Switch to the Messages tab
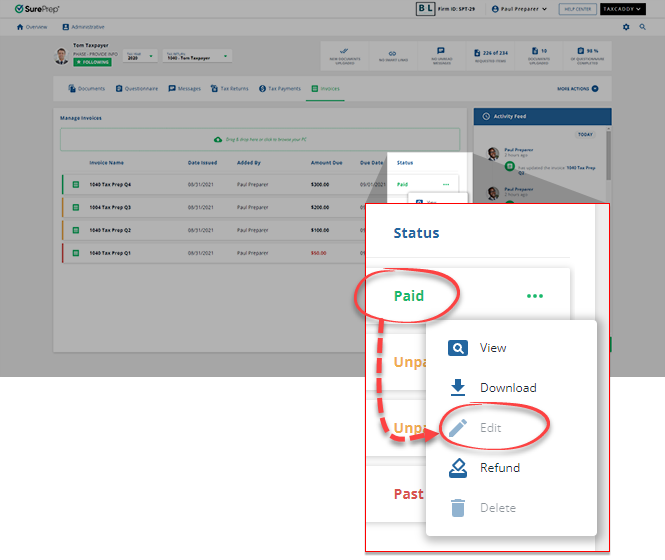The image size is (665, 560). point(184,89)
